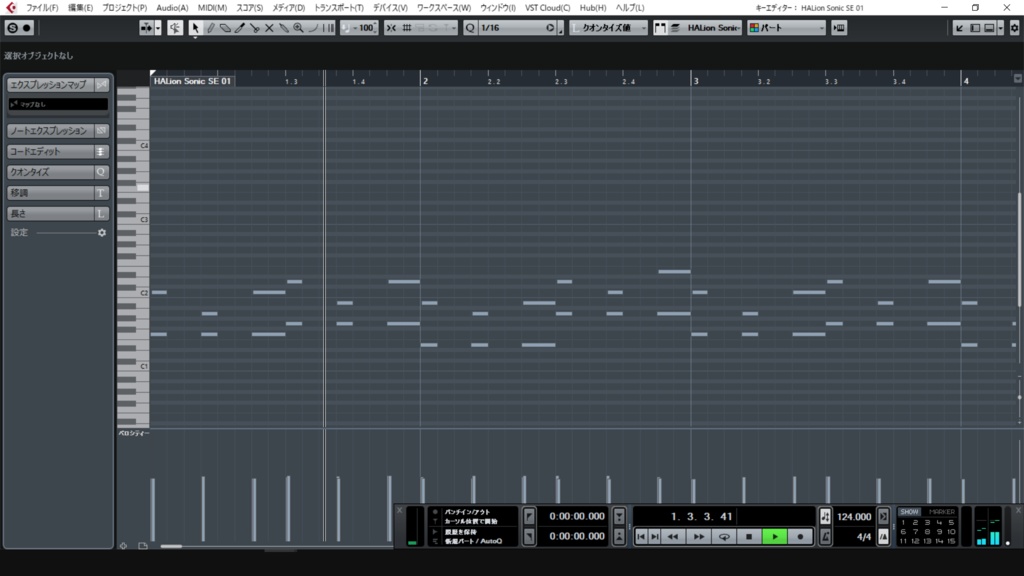Click ruler at bar 3

(x=696, y=81)
